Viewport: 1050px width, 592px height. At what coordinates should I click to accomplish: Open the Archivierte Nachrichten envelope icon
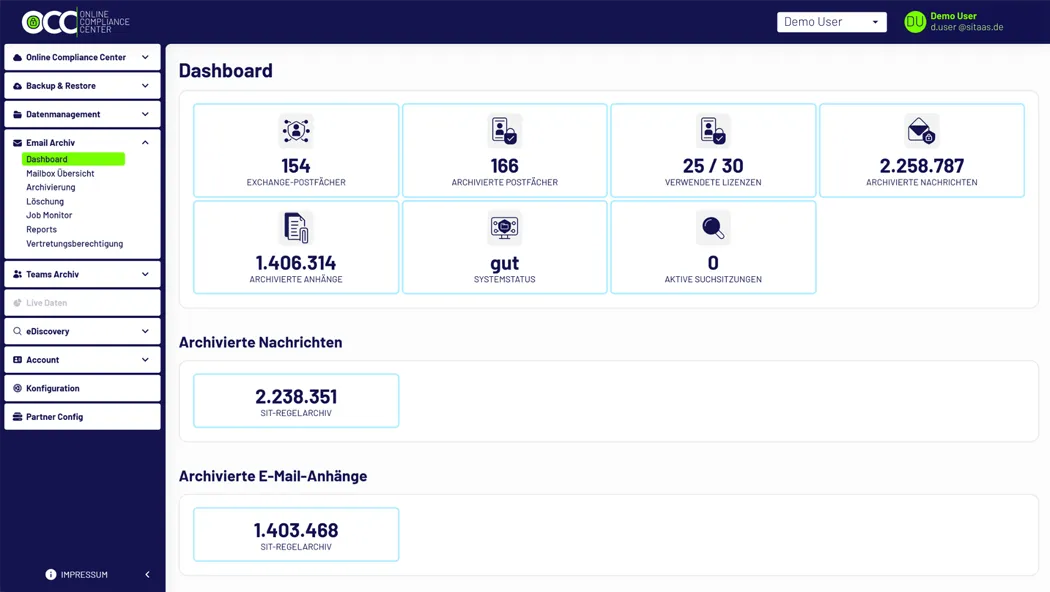click(921, 130)
